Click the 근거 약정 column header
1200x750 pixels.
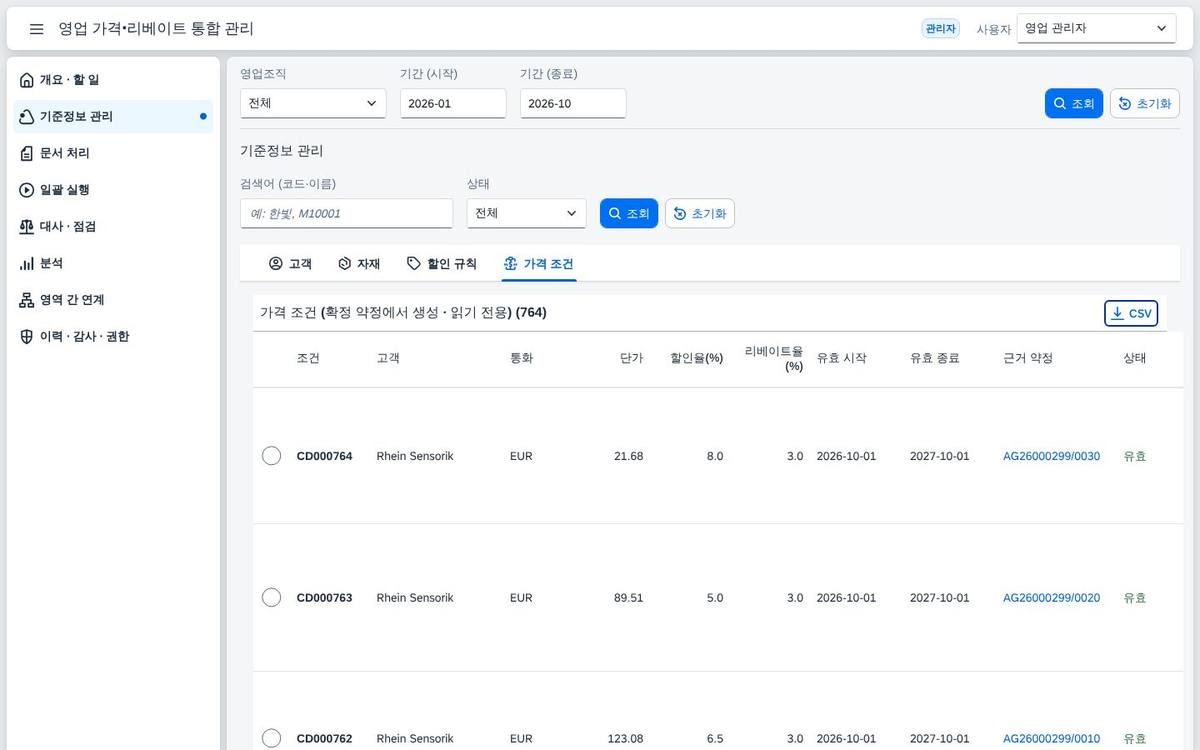(x=1028, y=358)
